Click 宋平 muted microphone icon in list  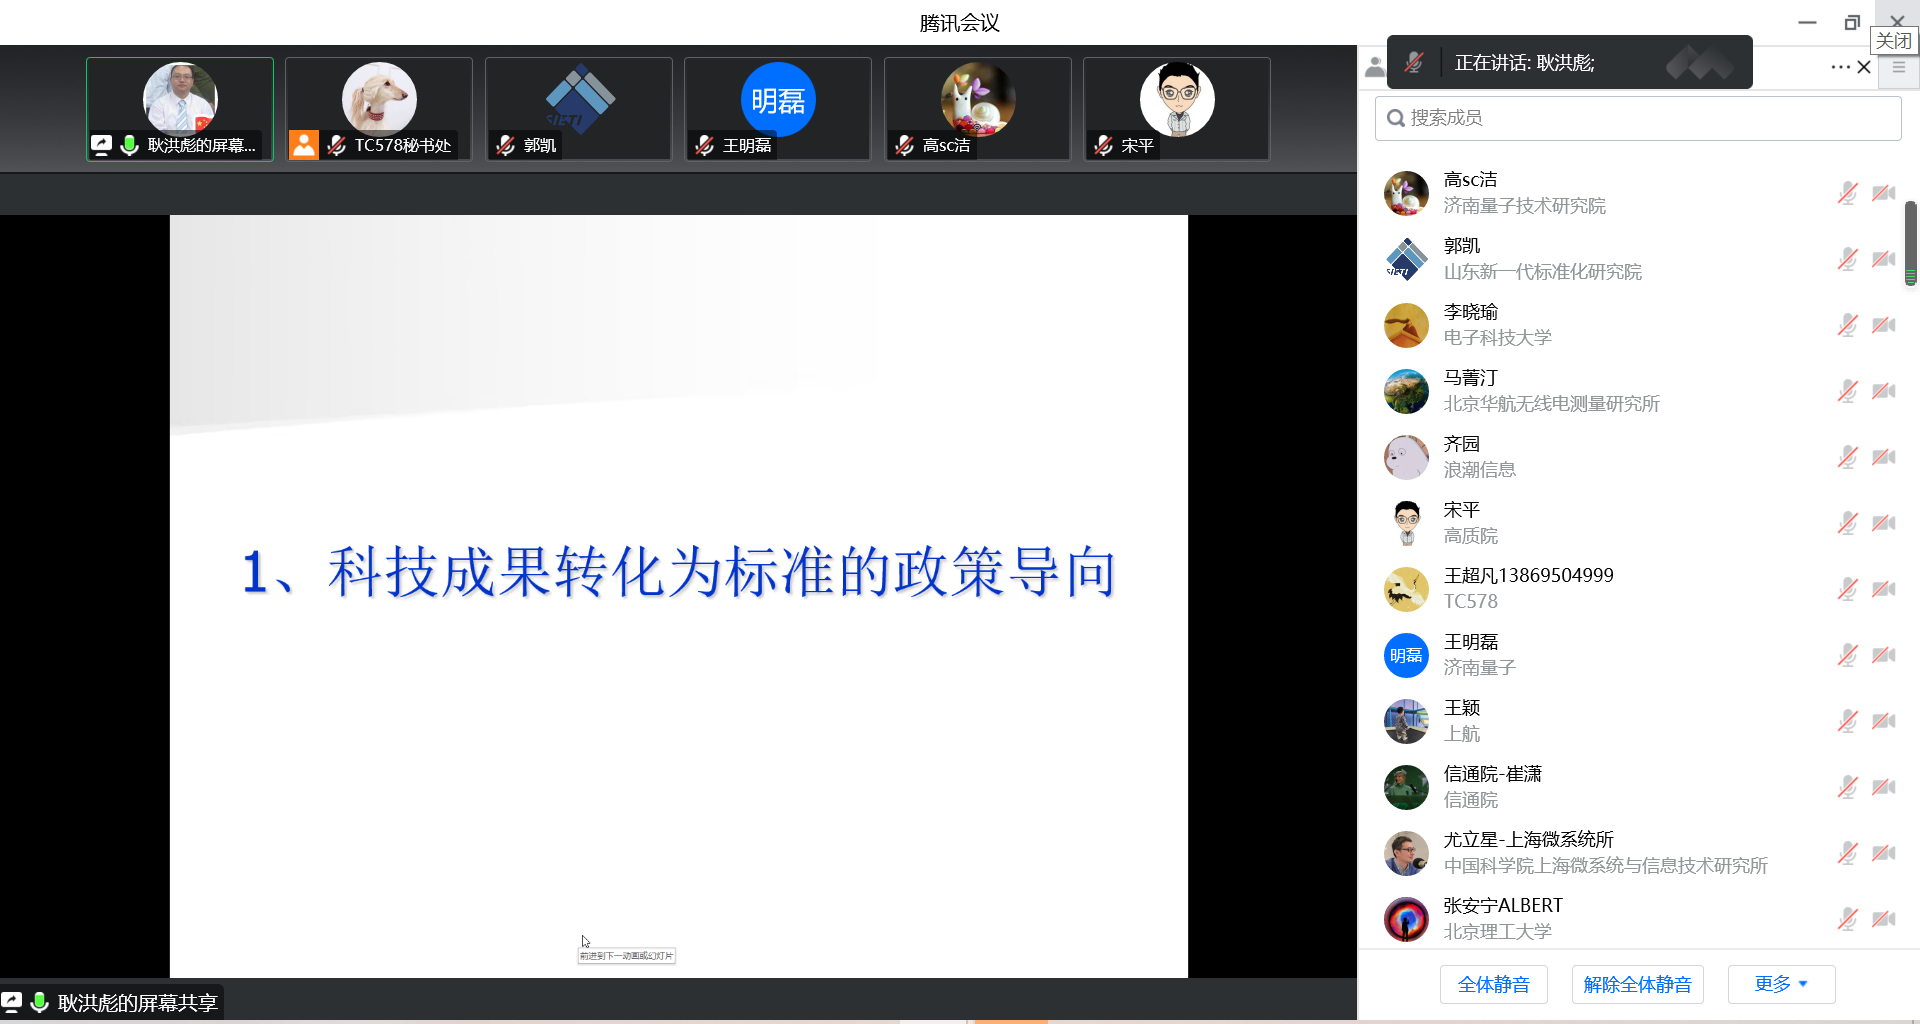pos(1847,523)
